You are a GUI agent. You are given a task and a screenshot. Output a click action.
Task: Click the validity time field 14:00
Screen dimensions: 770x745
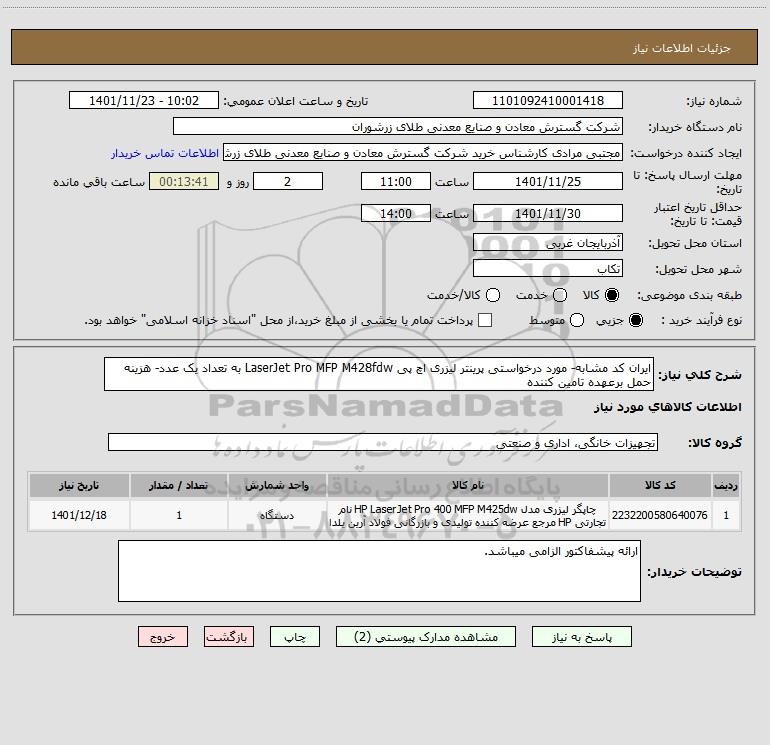(x=396, y=213)
